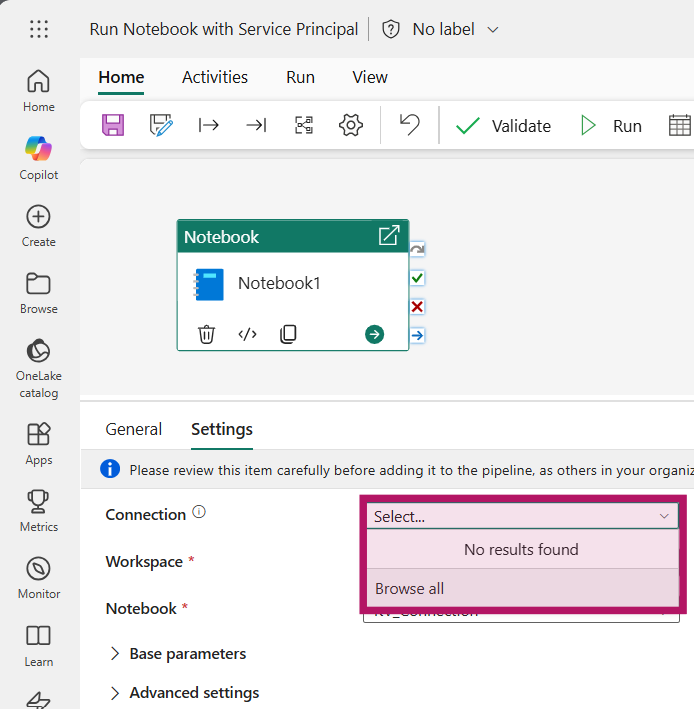Click the Connection info icon
The height and width of the screenshot is (709, 694).
(x=199, y=513)
